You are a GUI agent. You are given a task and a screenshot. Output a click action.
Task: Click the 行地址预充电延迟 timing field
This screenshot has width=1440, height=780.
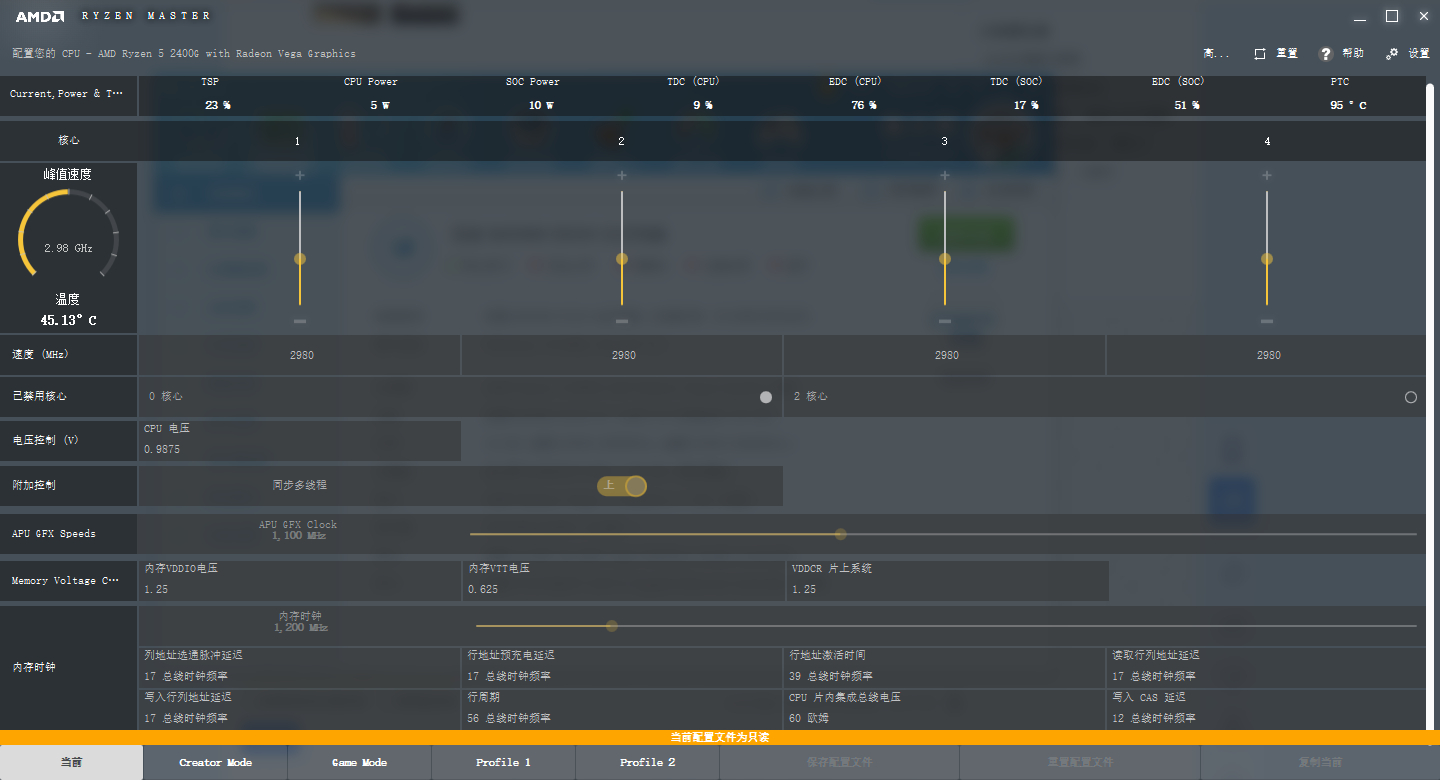coord(623,667)
